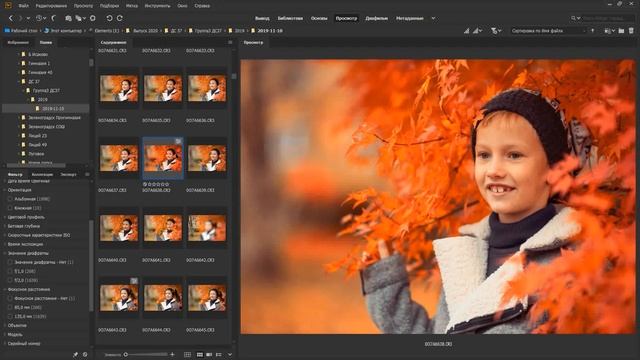Click Выпуск 2020 in the path bar
640x360 pixels.
coord(145,31)
